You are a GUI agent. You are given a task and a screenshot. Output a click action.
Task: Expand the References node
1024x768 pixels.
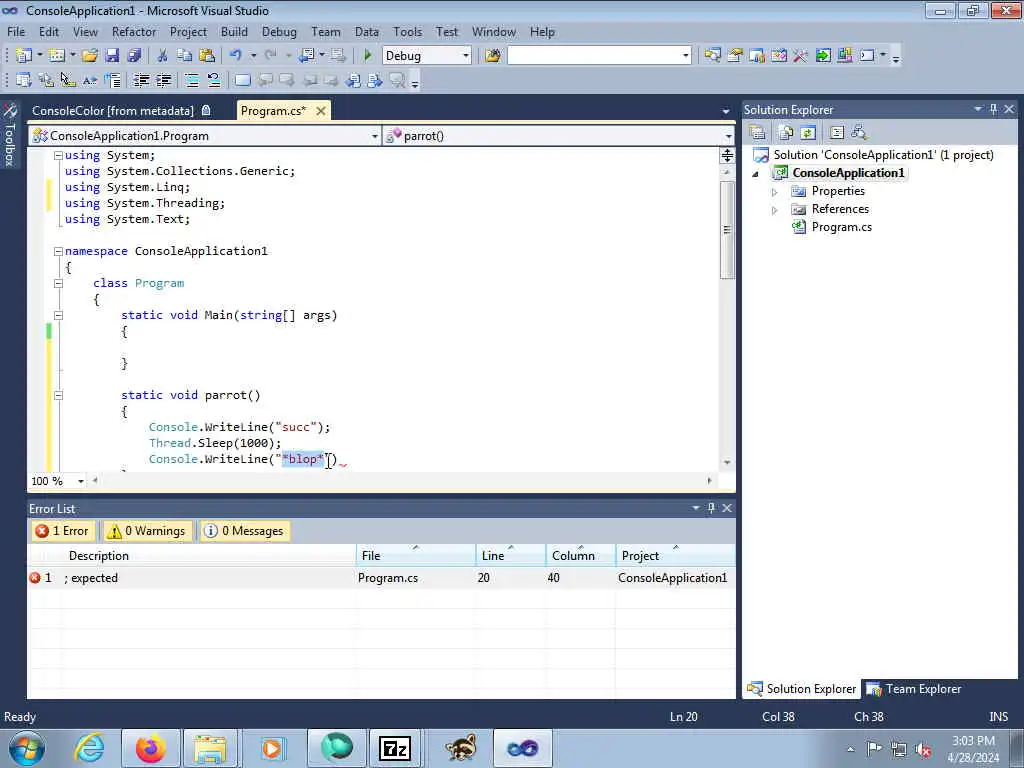pos(775,210)
